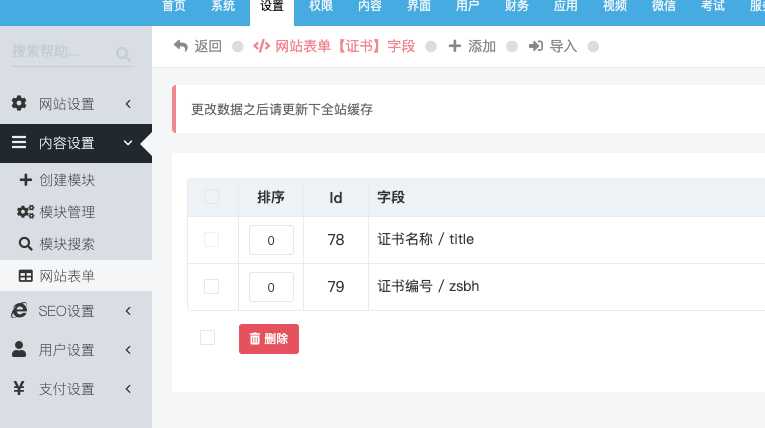
Task: Expand the 用户设置 chevron
Action: (128, 350)
